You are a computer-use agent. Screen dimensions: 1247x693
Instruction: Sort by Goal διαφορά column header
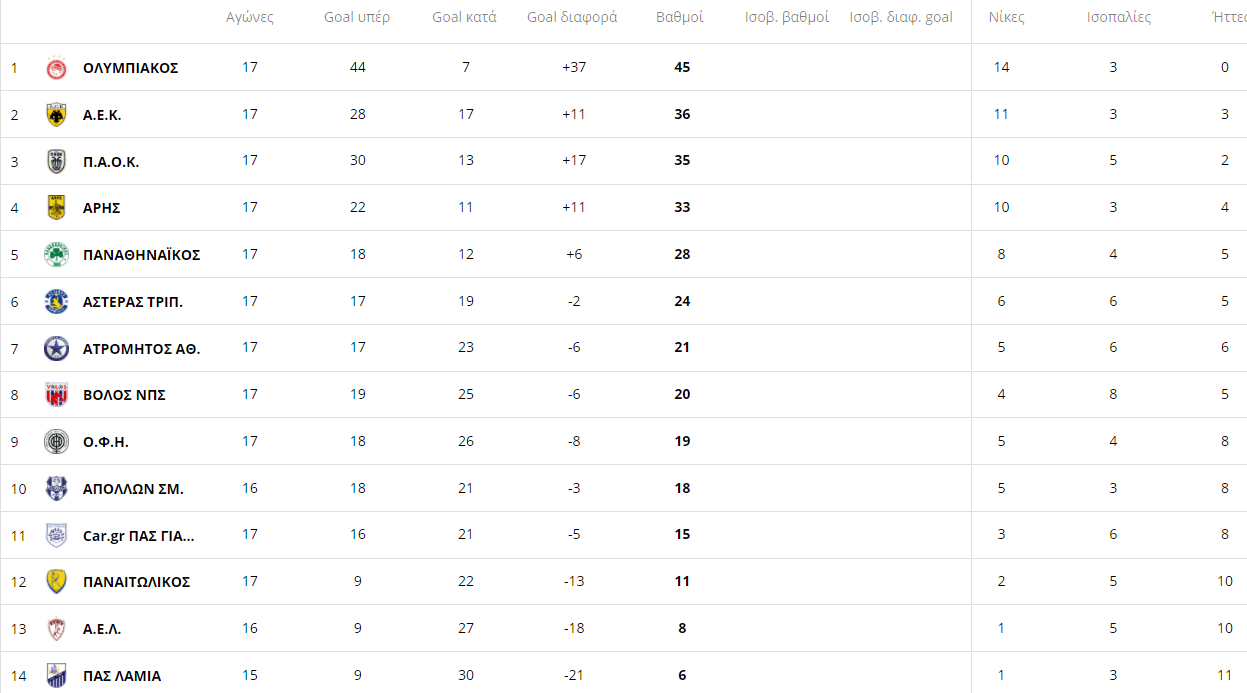click(x=572, y=18)
